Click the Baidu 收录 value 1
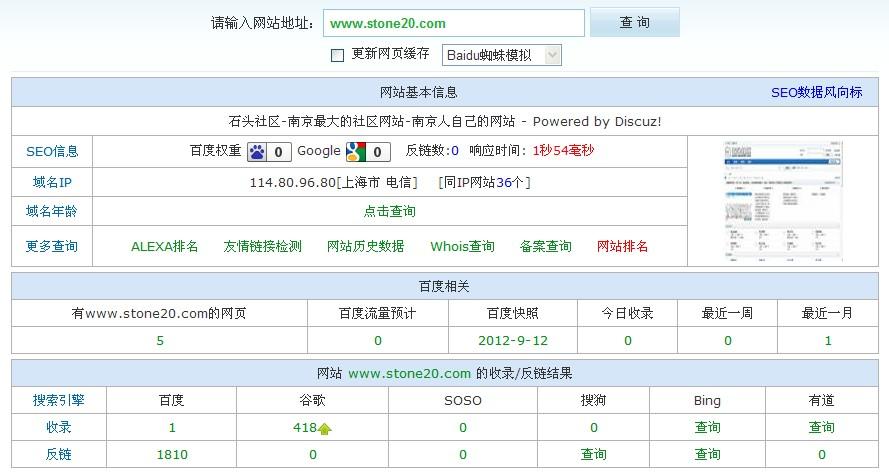The height and width of the screenshot is (472, 889). [172, 428]
